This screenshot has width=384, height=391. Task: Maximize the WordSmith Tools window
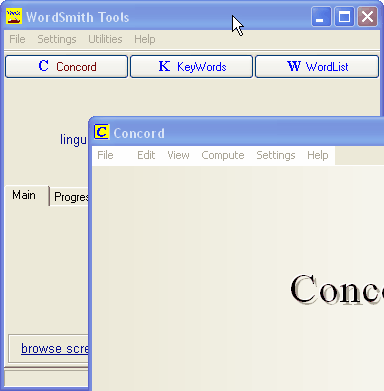coord(344,17)
